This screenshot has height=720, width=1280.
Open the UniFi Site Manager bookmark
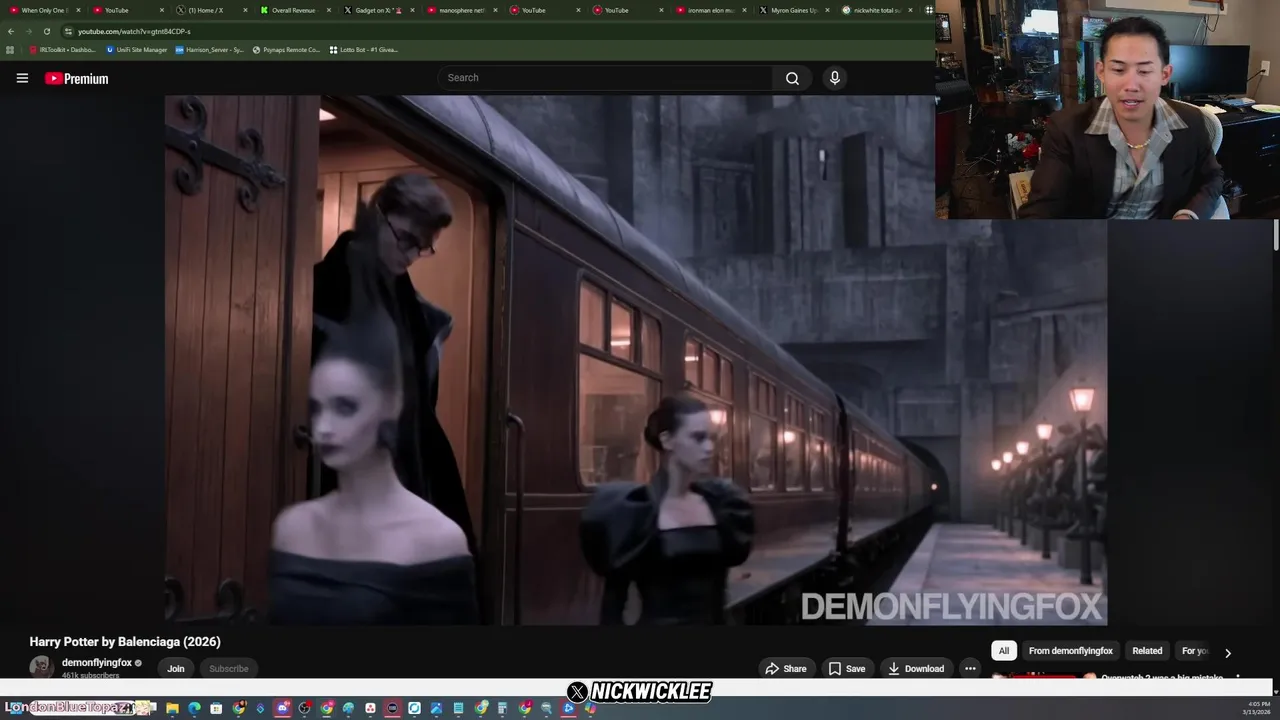point(137,49)
